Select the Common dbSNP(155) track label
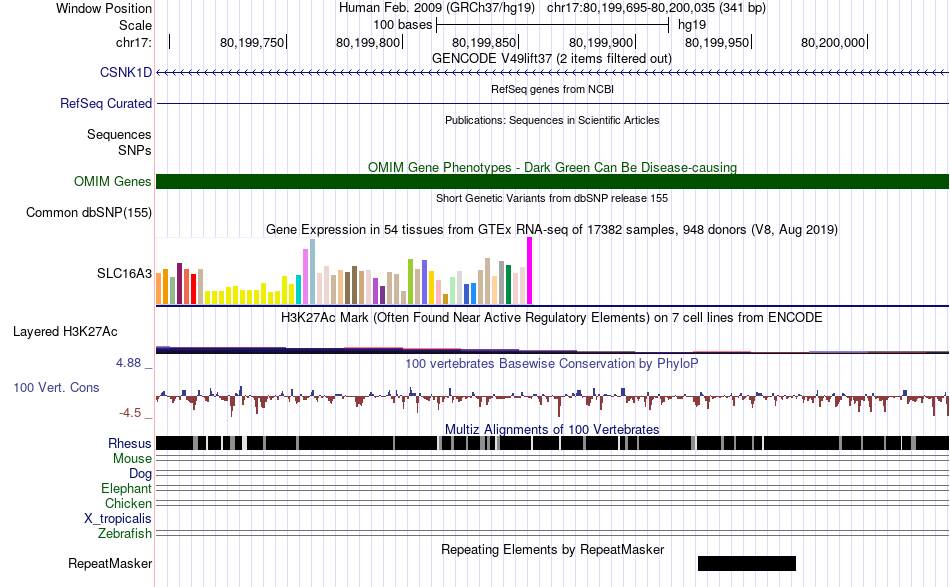 (88, 213)
